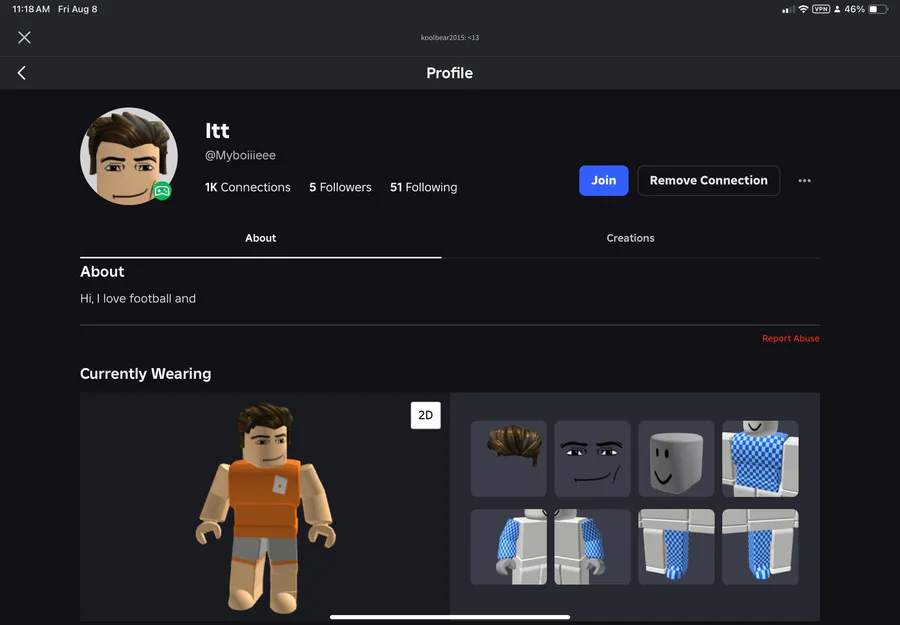Tap the VPN indicator in the status bar
The height and width of the screenshot is (625, 900).
coord(821,9)
